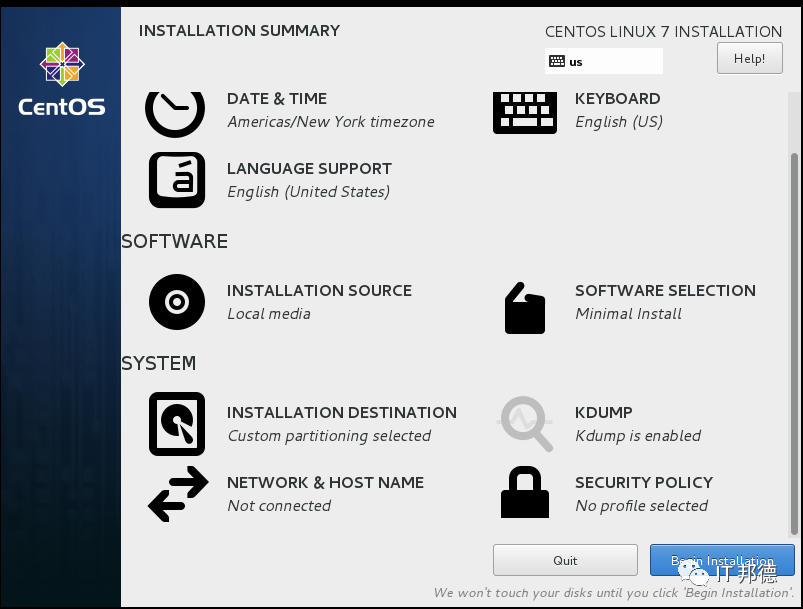This screenshot has height=609, width=803.
Task: Open Software Selection package icon
Action: [x=525, y=308]
